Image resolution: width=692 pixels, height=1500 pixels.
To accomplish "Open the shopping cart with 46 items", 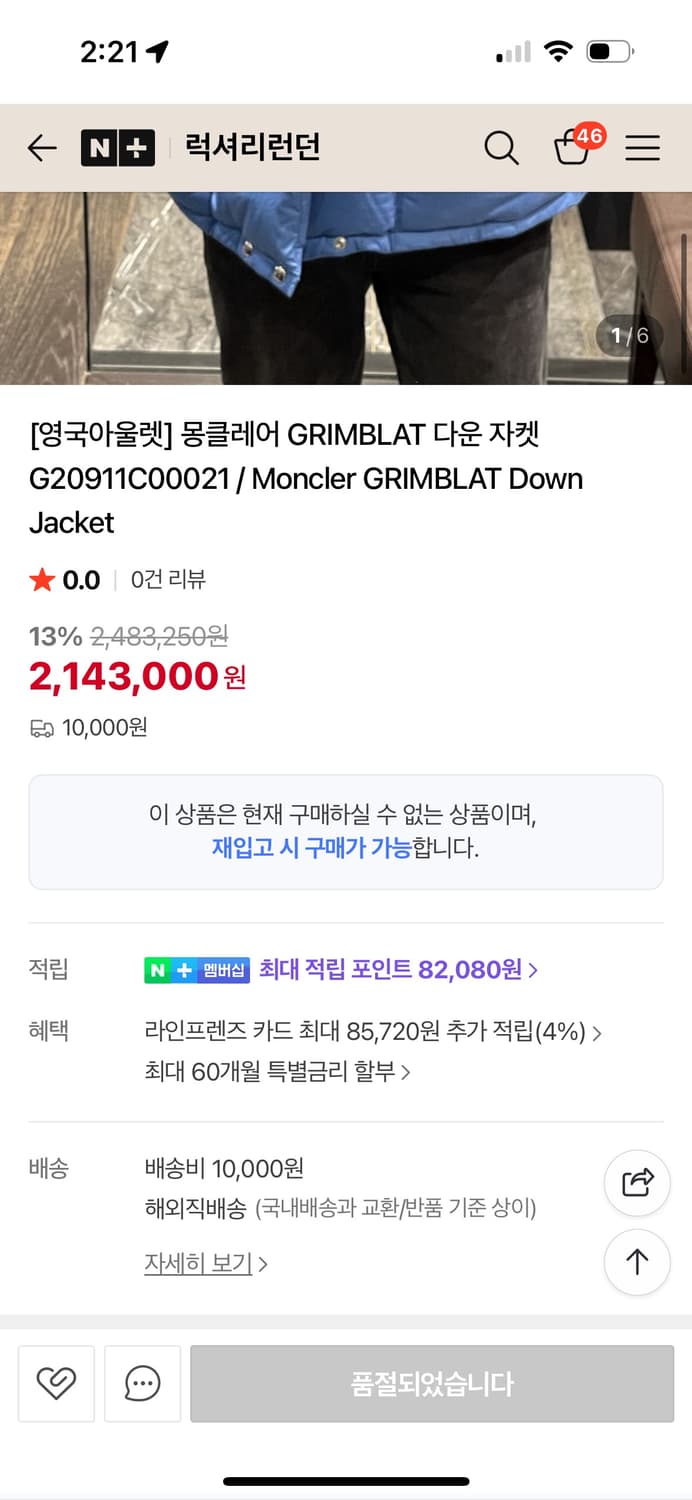I will click(575, 150).
